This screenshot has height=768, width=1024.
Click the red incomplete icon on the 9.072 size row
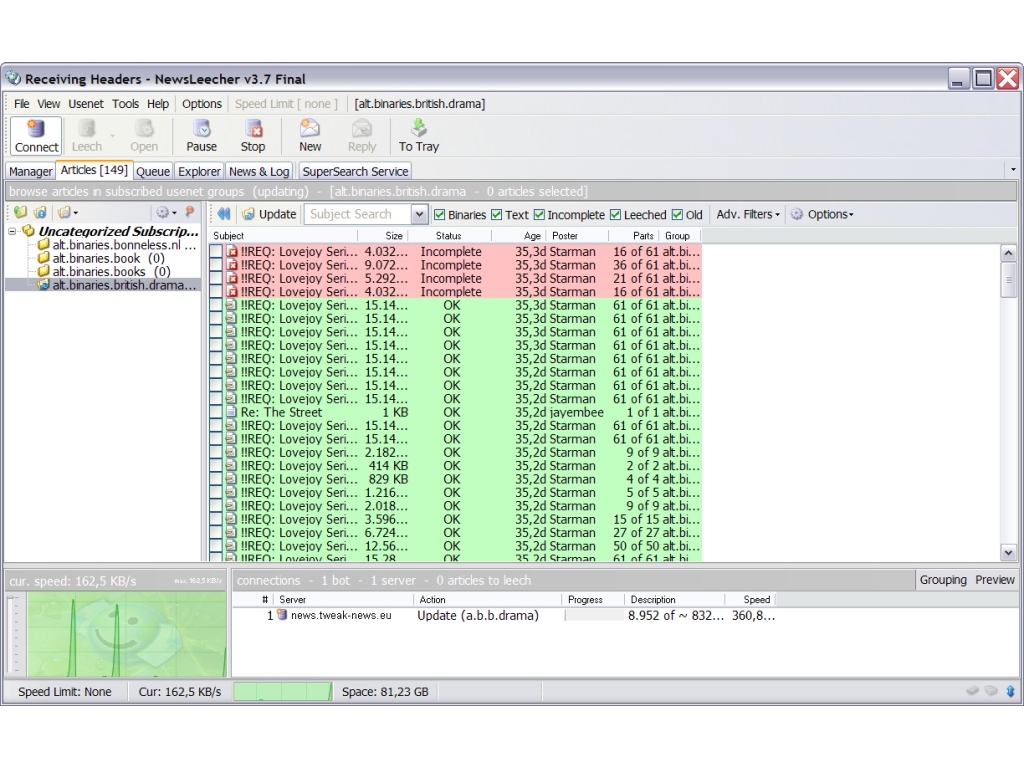(x=231, y=265)
